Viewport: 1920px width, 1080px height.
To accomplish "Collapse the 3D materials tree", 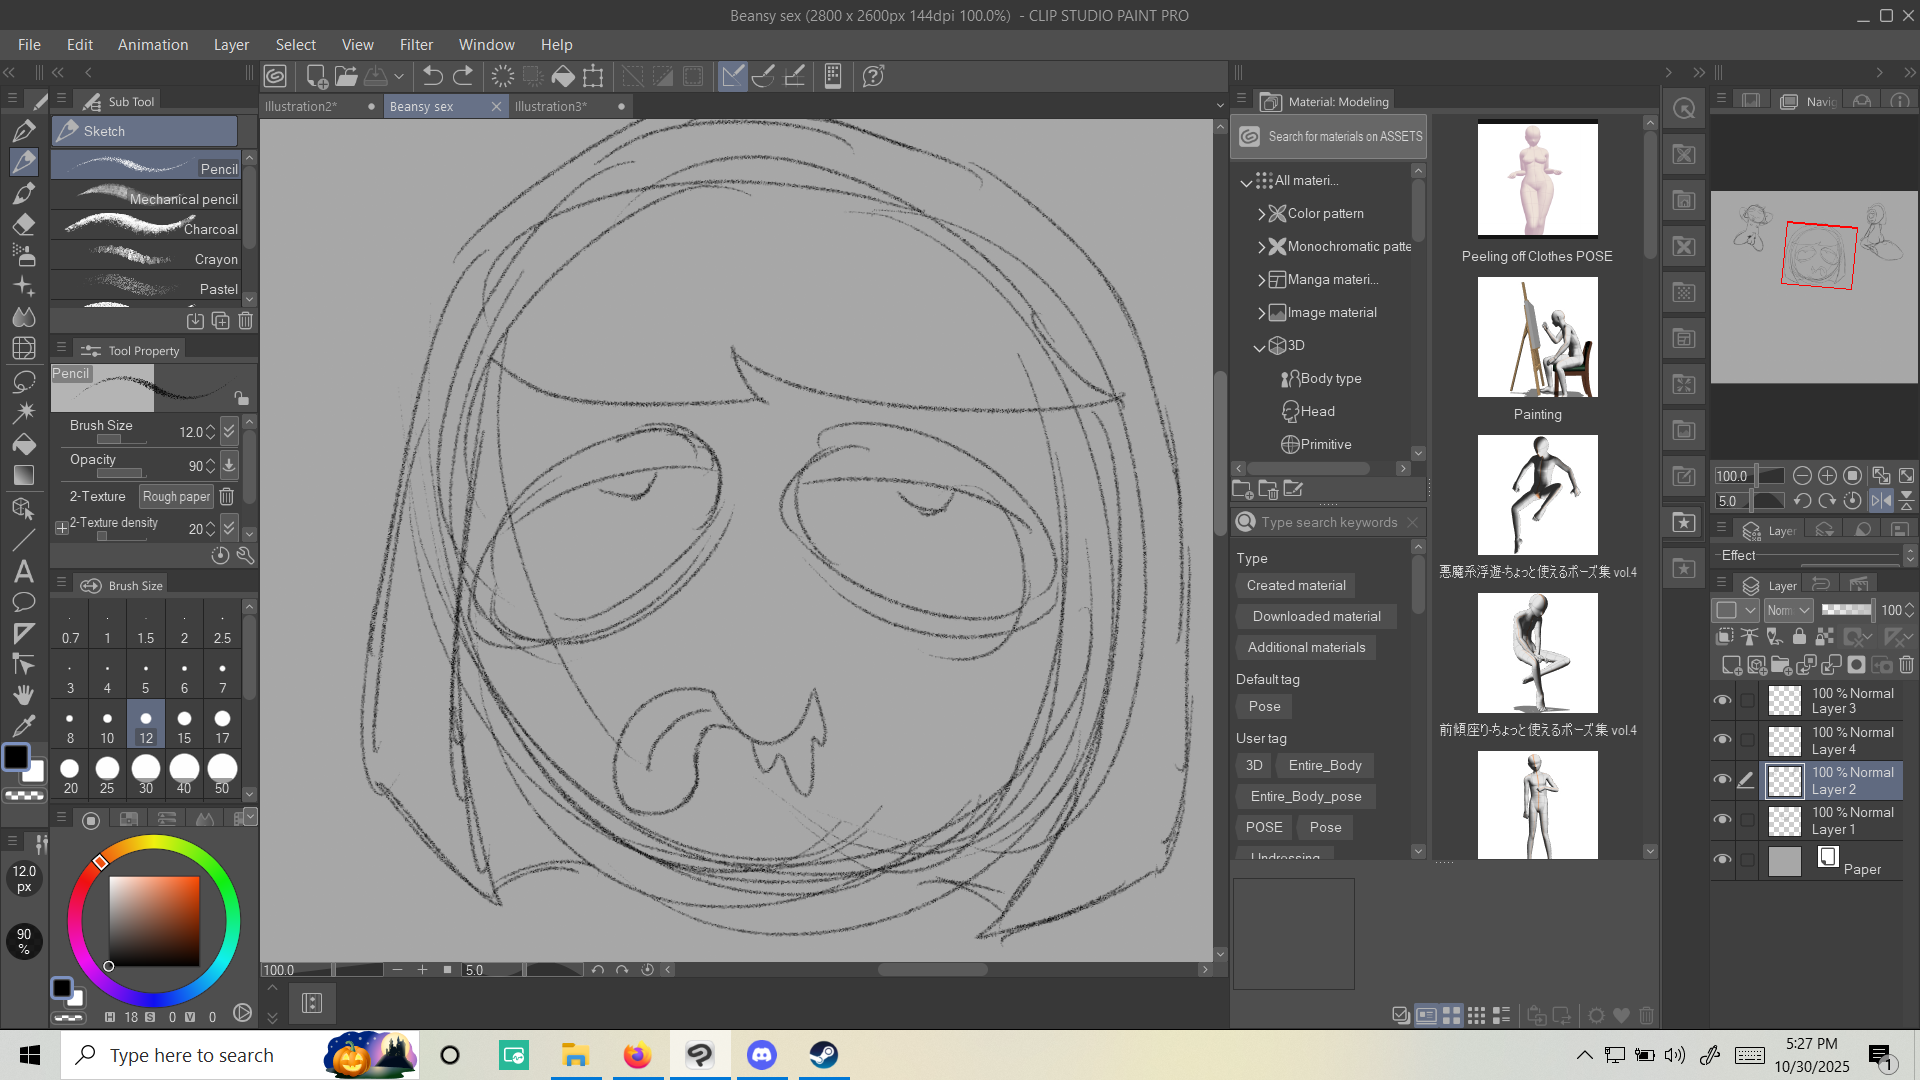I will tap(1259, 347).
